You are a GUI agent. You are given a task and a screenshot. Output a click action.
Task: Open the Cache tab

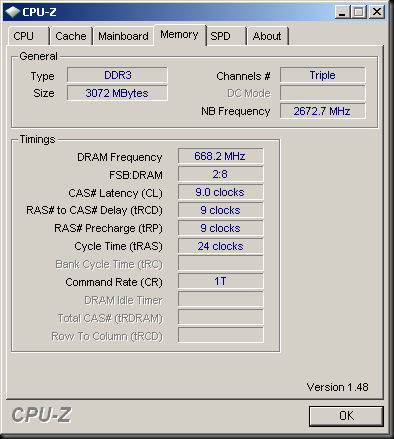coord(71,36)
